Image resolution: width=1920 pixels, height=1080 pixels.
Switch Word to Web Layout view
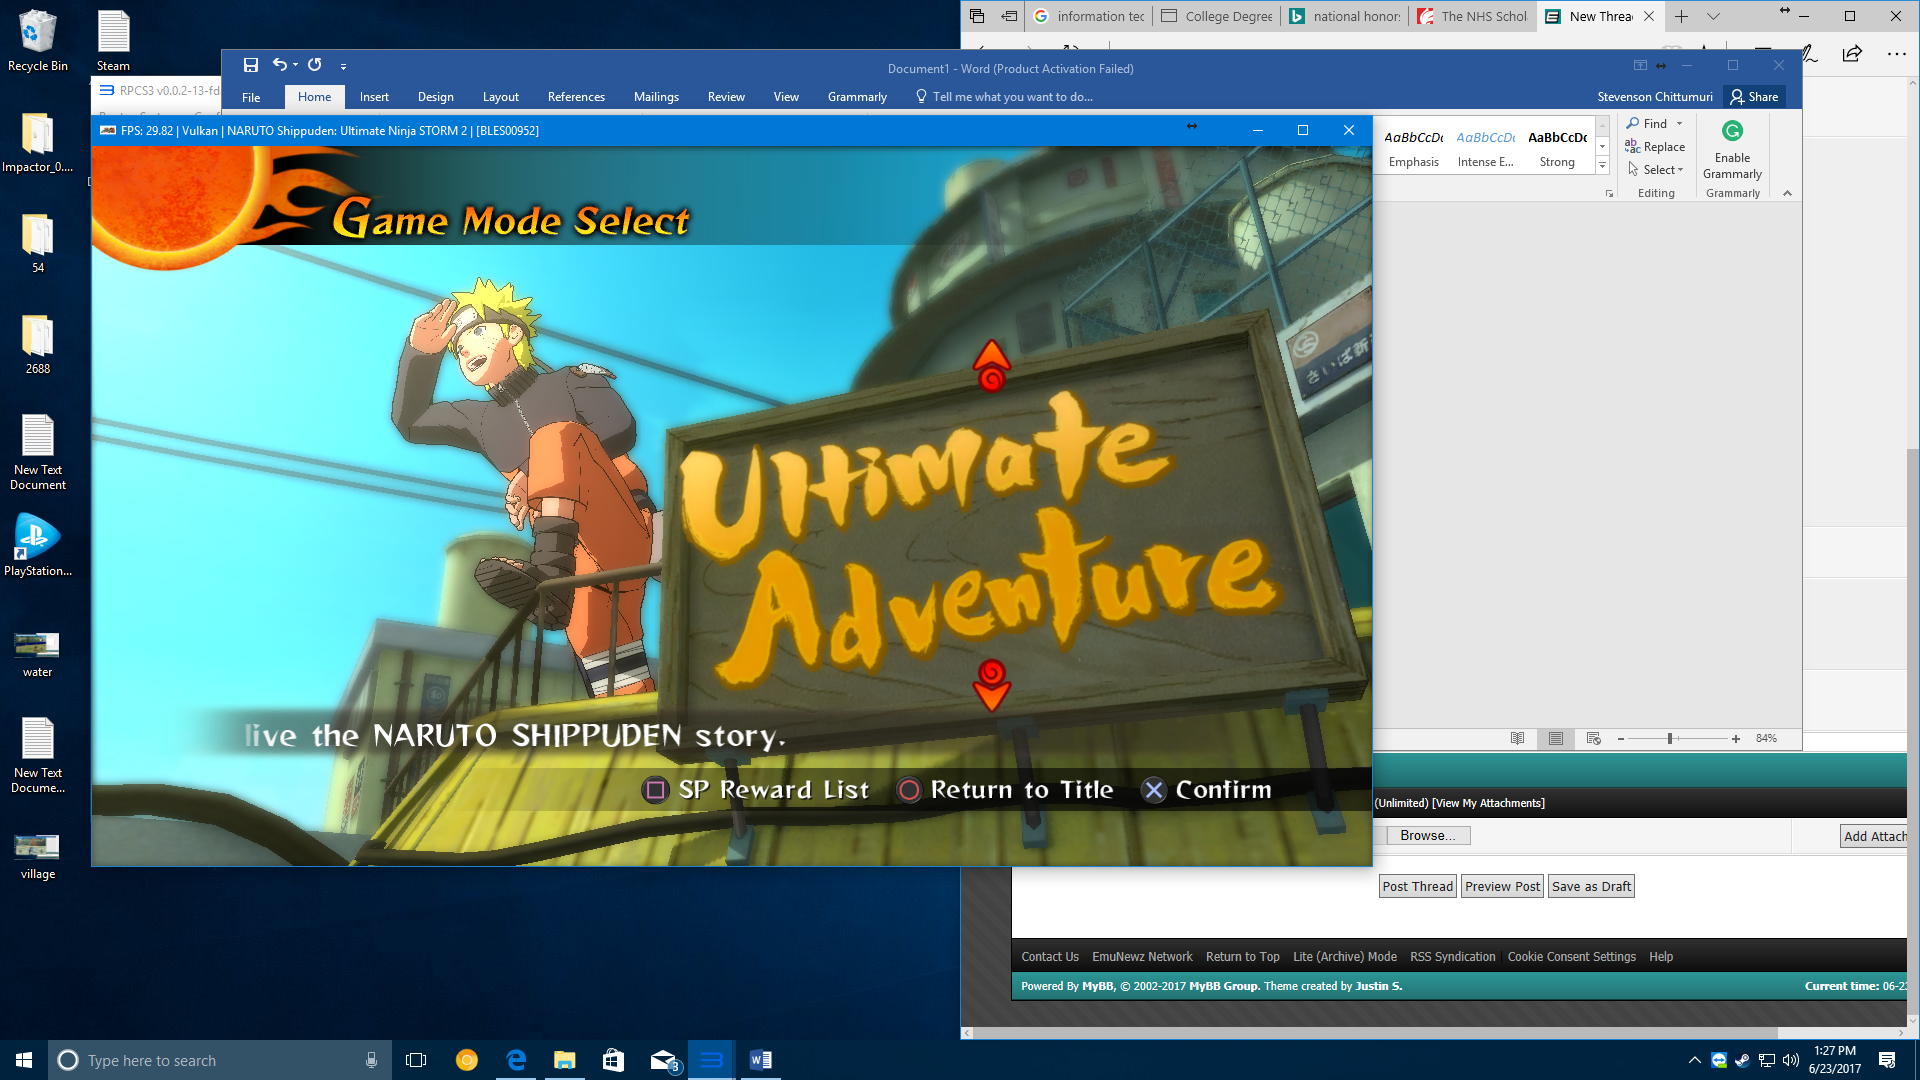(1593, 739)
